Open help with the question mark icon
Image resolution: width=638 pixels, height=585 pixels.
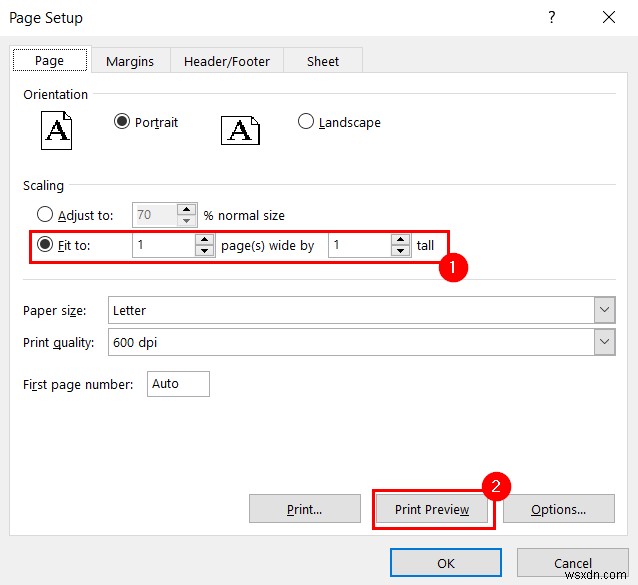552,17
